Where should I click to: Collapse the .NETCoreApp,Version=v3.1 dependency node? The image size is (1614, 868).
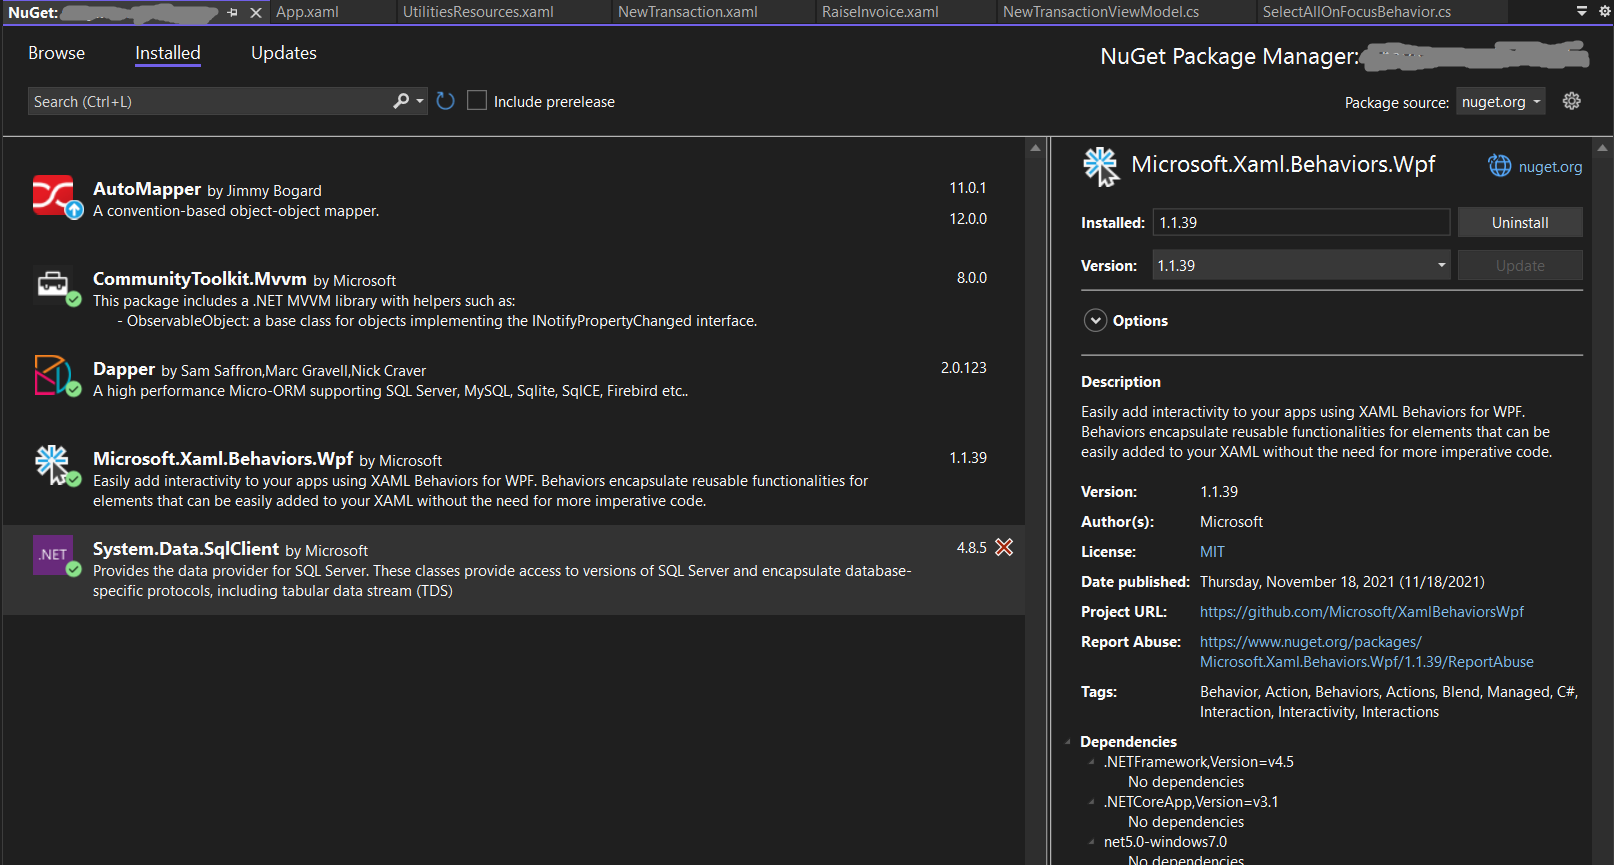point(1091,802)
